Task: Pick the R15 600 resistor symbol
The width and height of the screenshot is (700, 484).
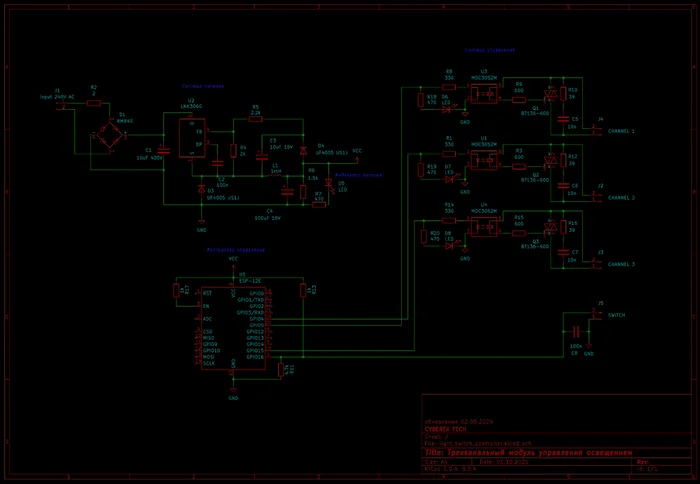Action: point(519,234)
